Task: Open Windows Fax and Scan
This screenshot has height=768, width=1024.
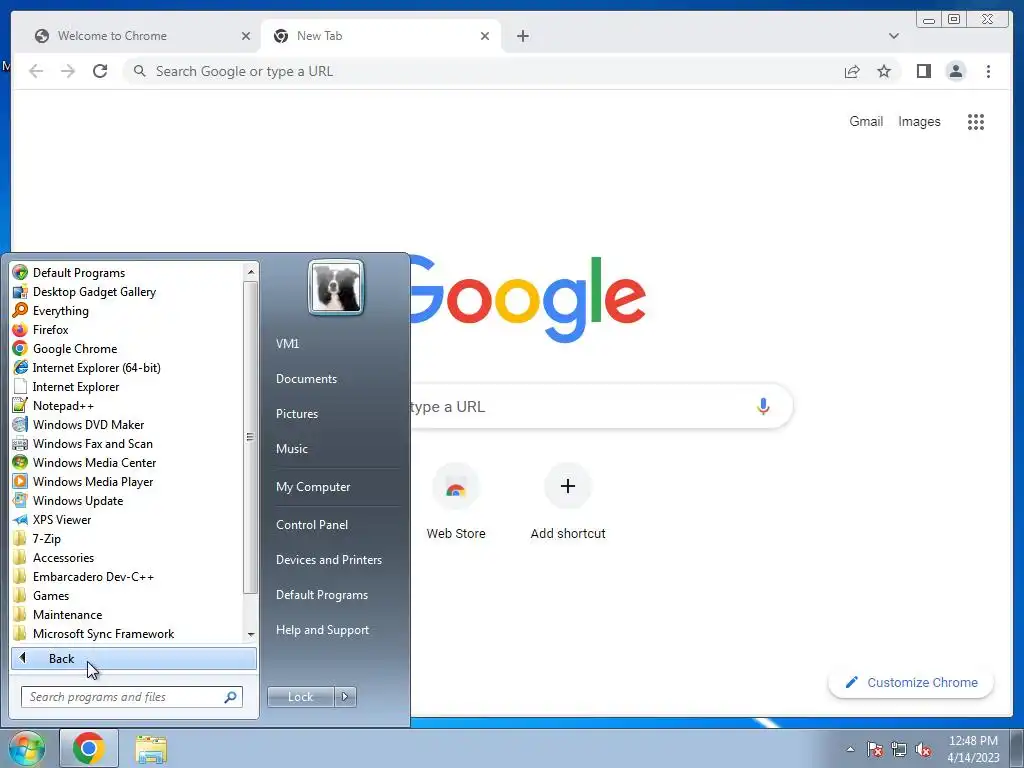Action: point(92,443)
